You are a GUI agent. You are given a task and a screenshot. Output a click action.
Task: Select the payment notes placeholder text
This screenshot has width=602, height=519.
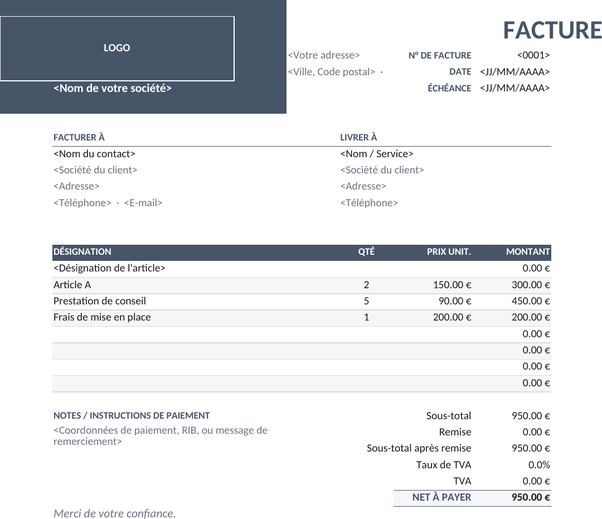160,436
